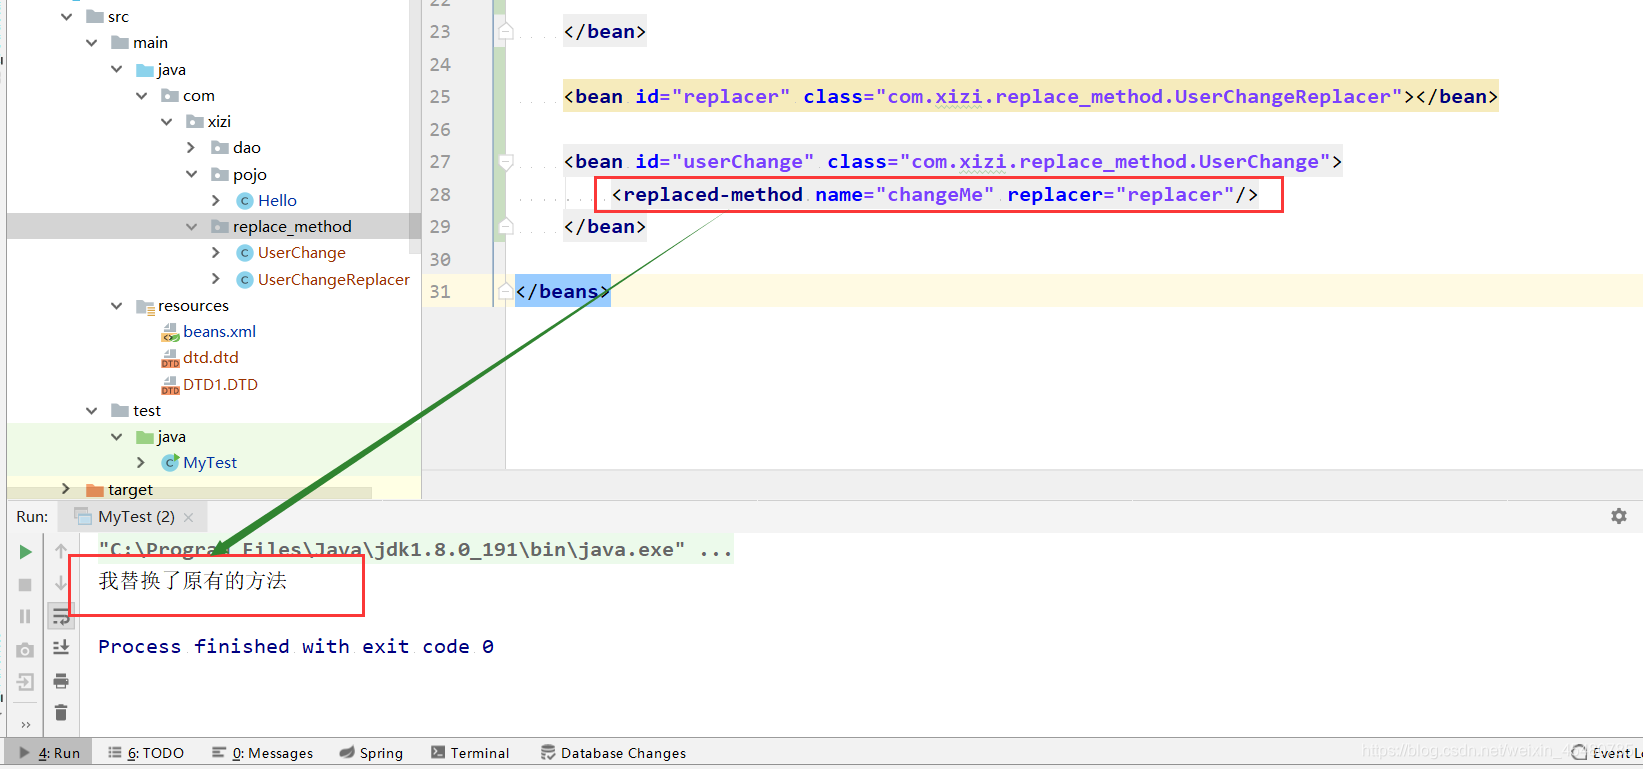Screen dimensions: 1643x769
Task: Collapse the src folder
Action: pyautogui.click(x=66, y=16)
